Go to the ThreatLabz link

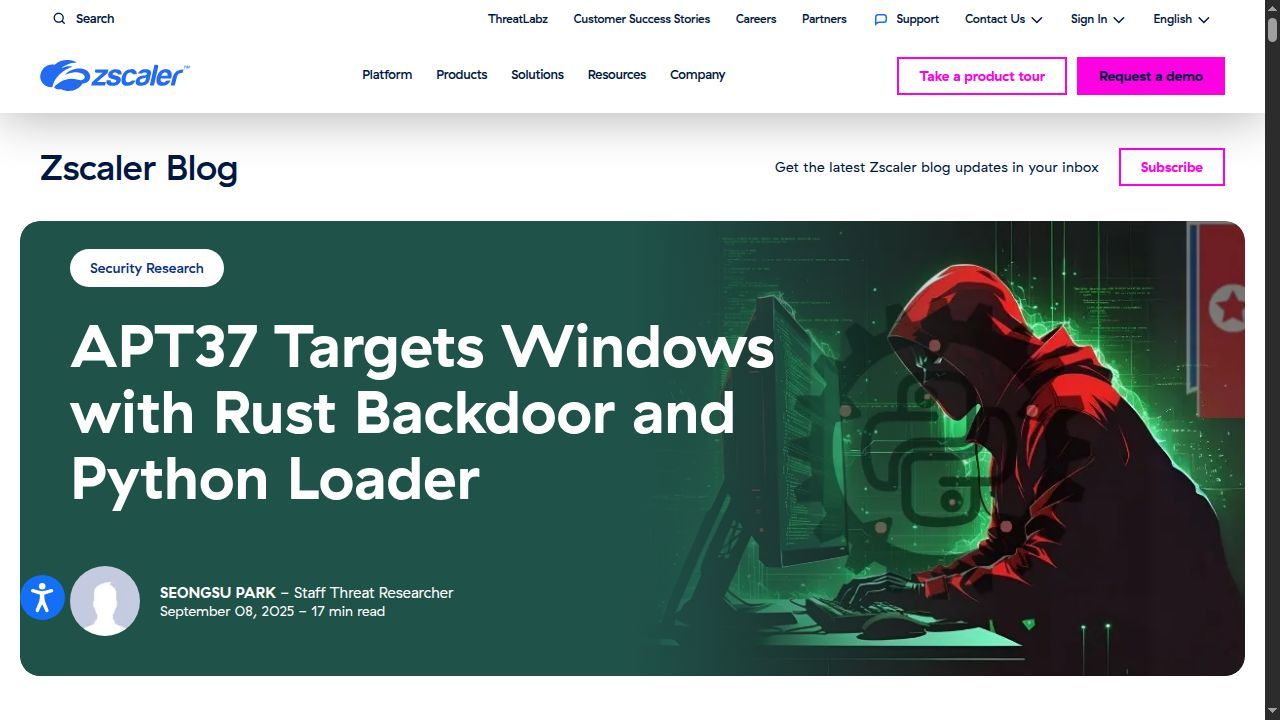(518, 19)
